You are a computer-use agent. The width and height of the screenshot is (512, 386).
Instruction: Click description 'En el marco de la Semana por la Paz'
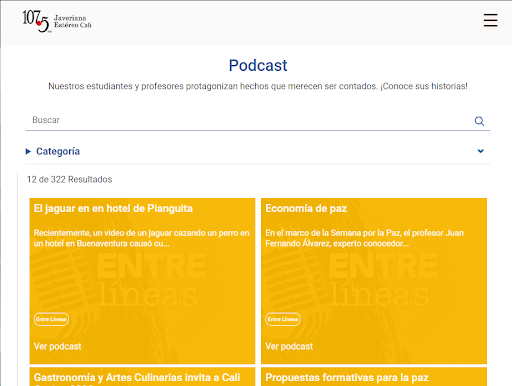coord(364,238)
